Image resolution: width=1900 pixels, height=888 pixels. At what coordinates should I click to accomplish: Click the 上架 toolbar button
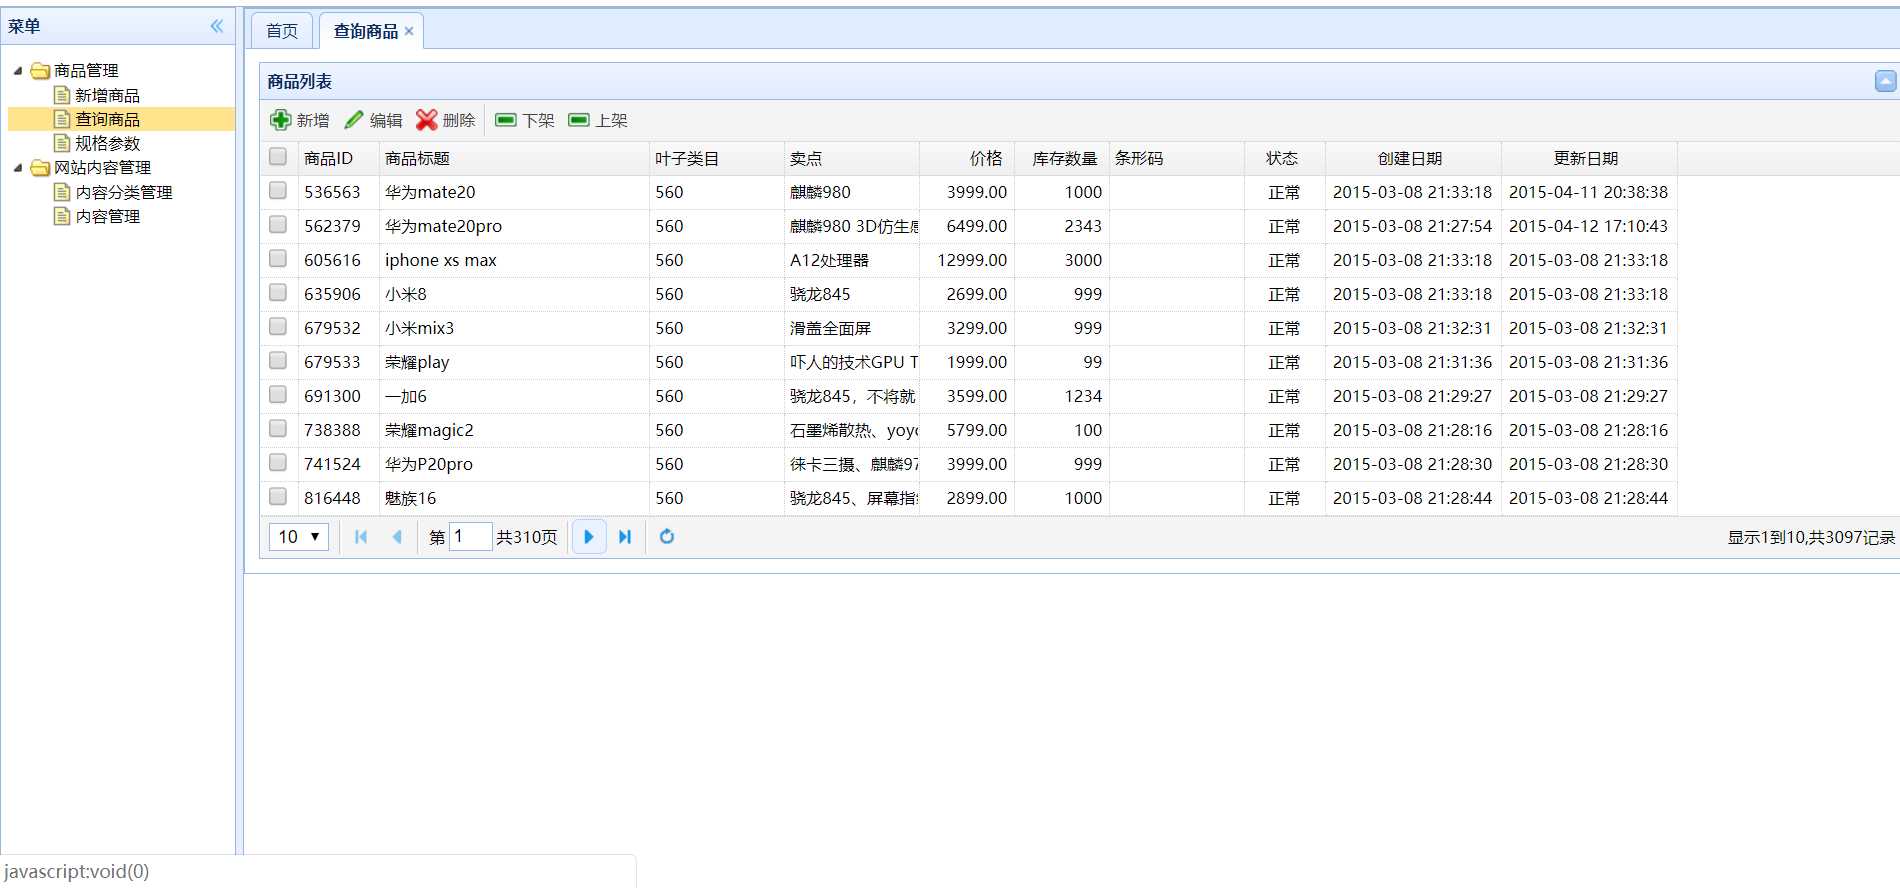(598, 120)
